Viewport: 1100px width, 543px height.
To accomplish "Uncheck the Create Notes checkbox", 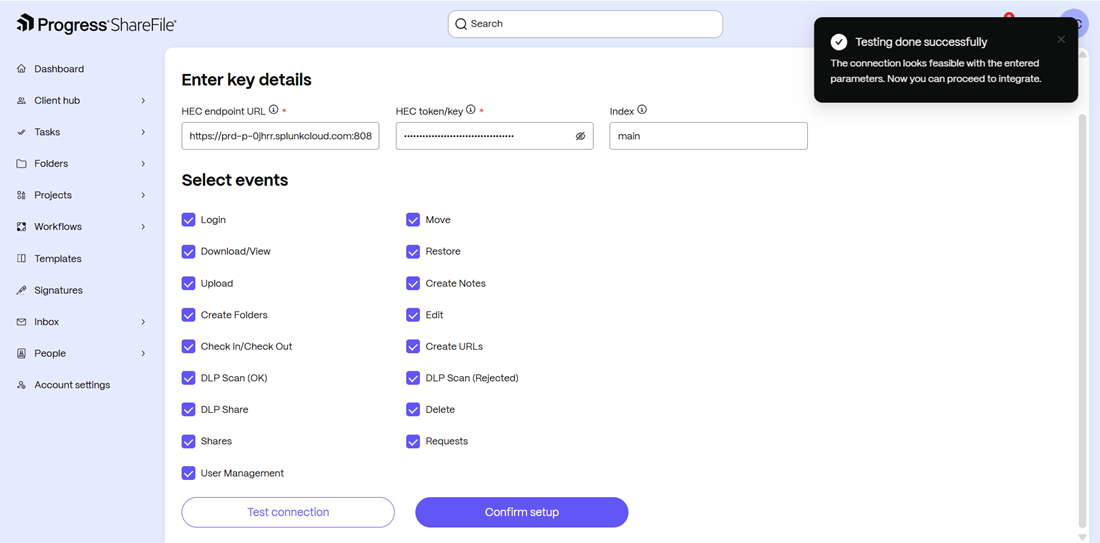I will 413,283.
